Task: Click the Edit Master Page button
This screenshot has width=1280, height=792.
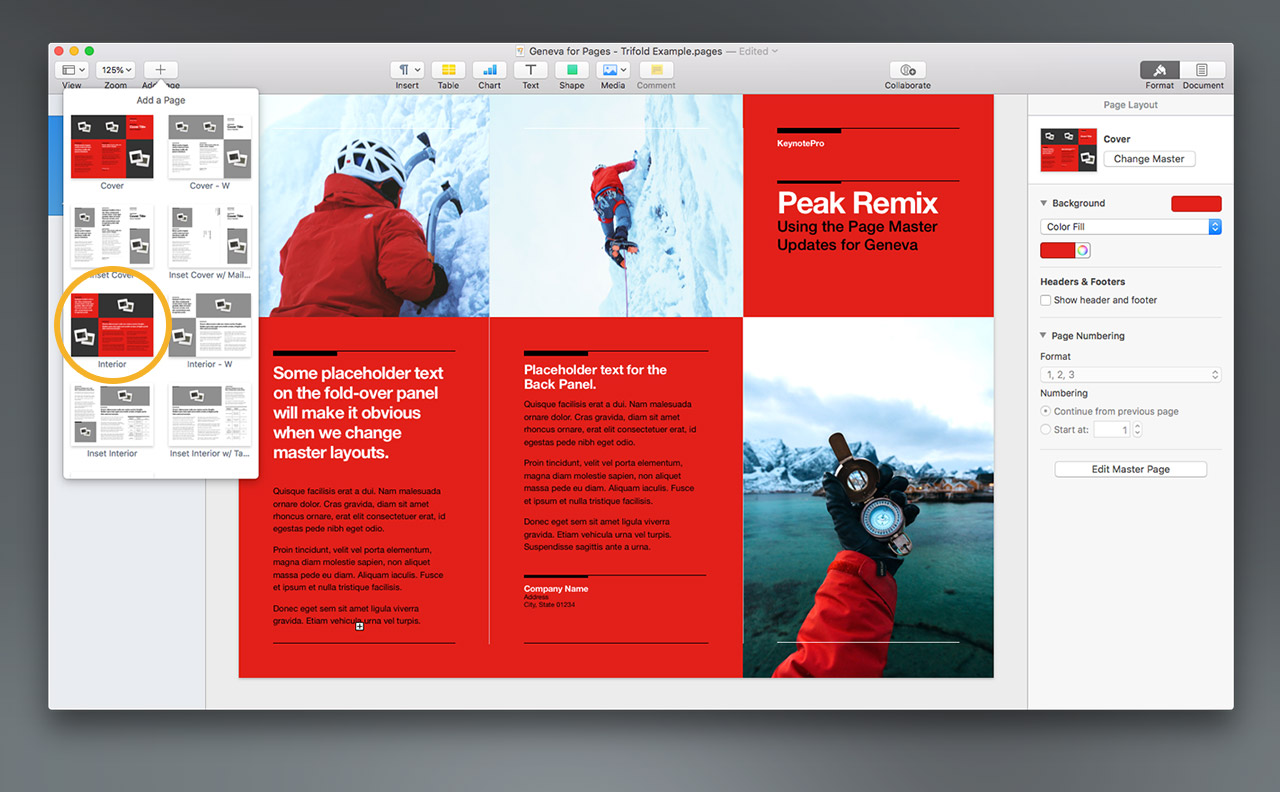Action: [x=1130, y=469]
